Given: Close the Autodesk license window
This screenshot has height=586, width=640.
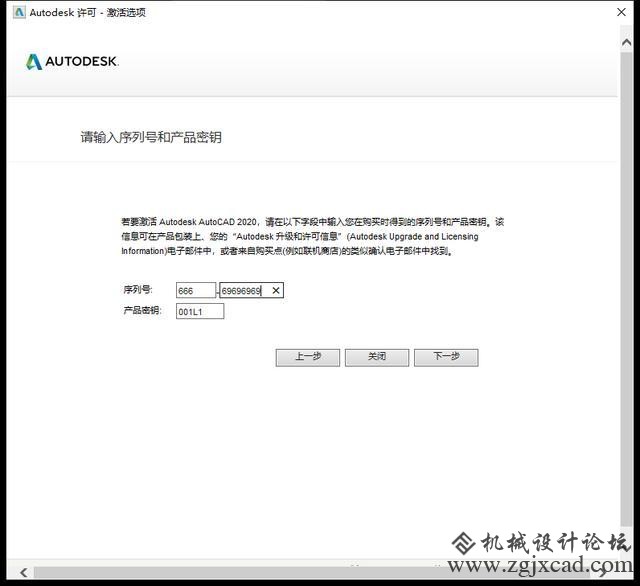Looking at the screenshot, I should point(619,11).
